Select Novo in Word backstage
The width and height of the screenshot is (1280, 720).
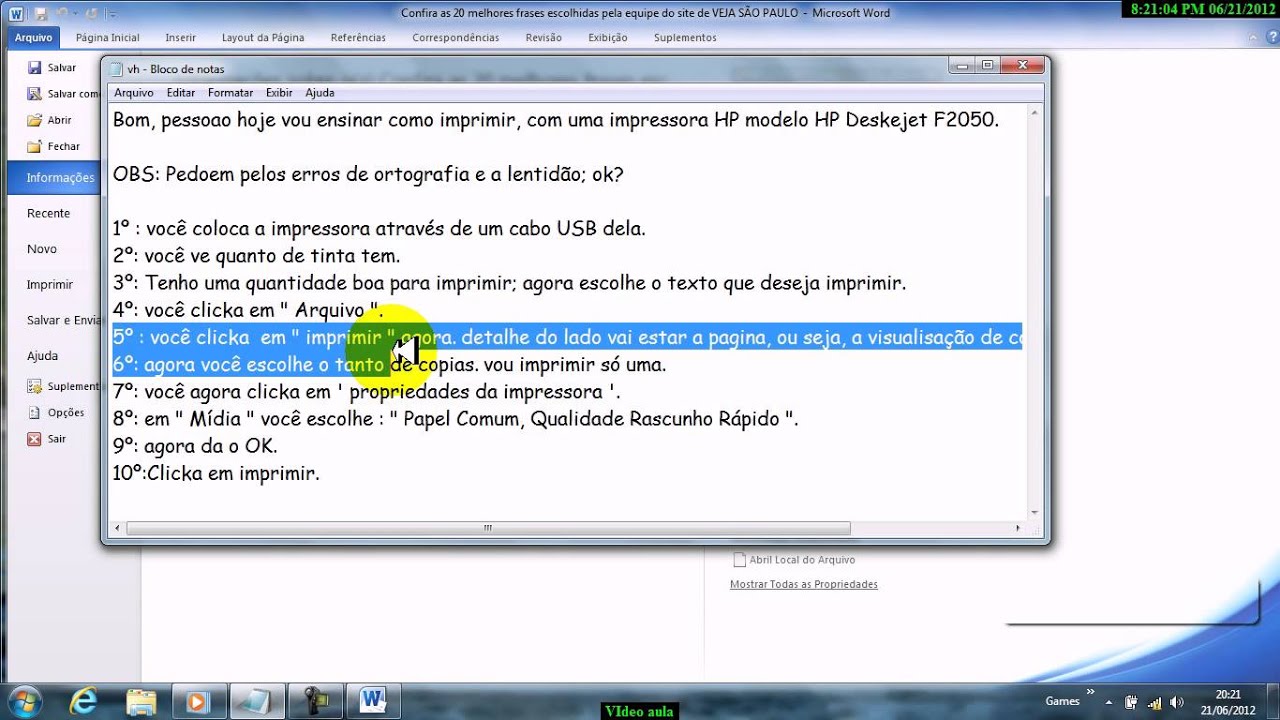(42, 249)
